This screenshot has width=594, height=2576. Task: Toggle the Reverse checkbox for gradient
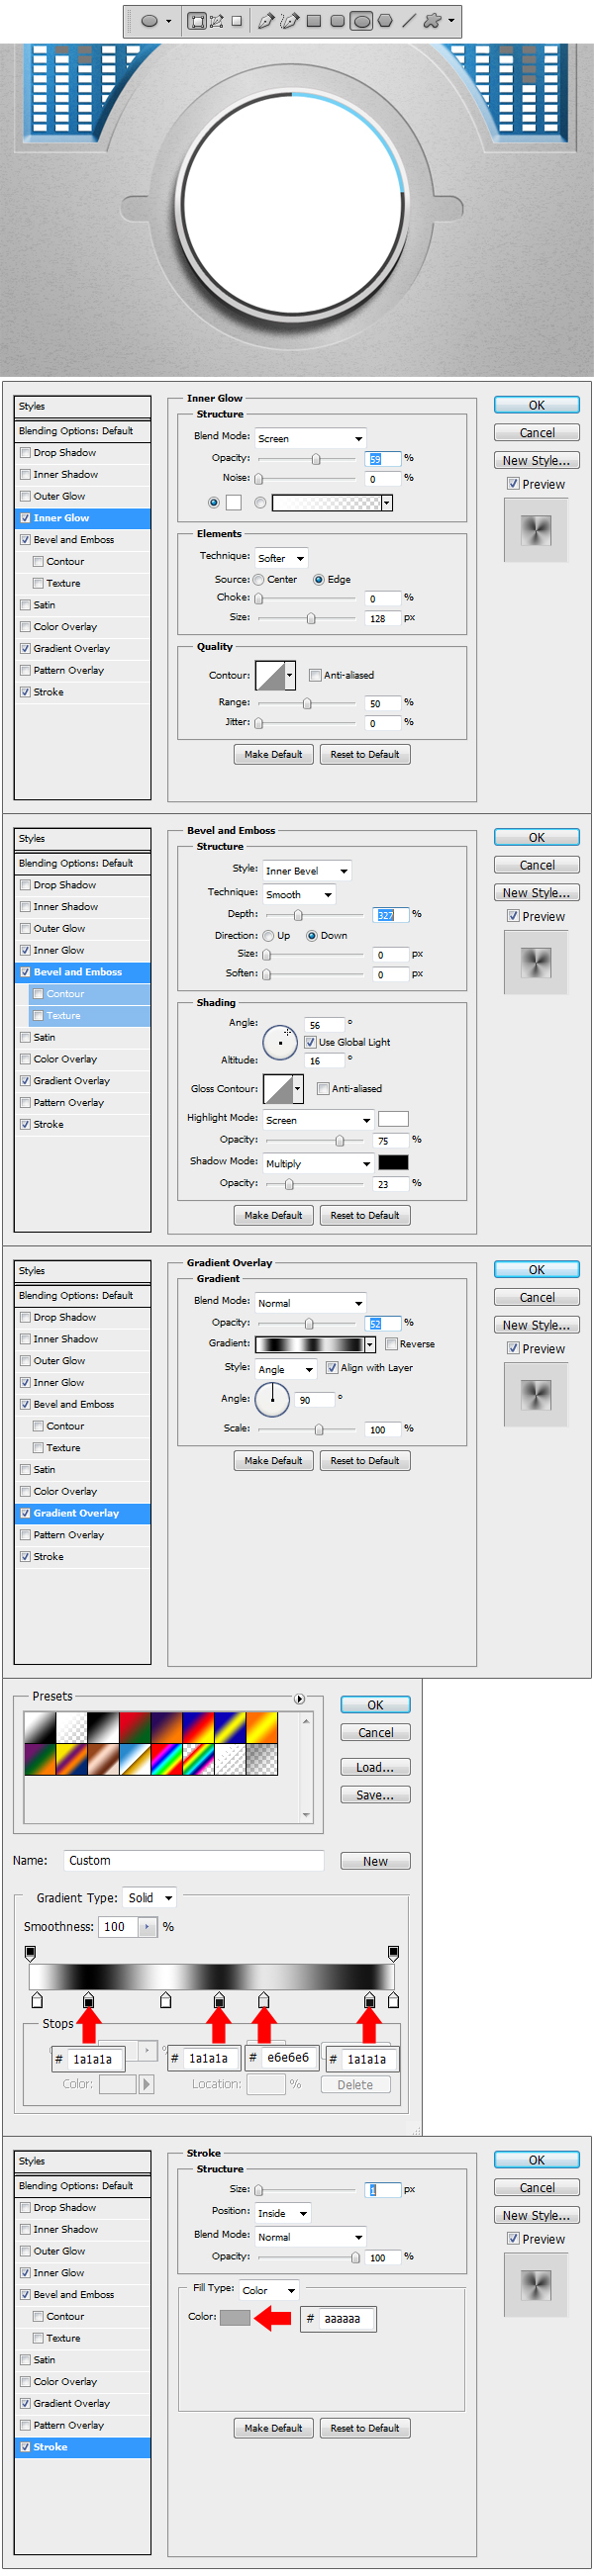click(392, 1344)
